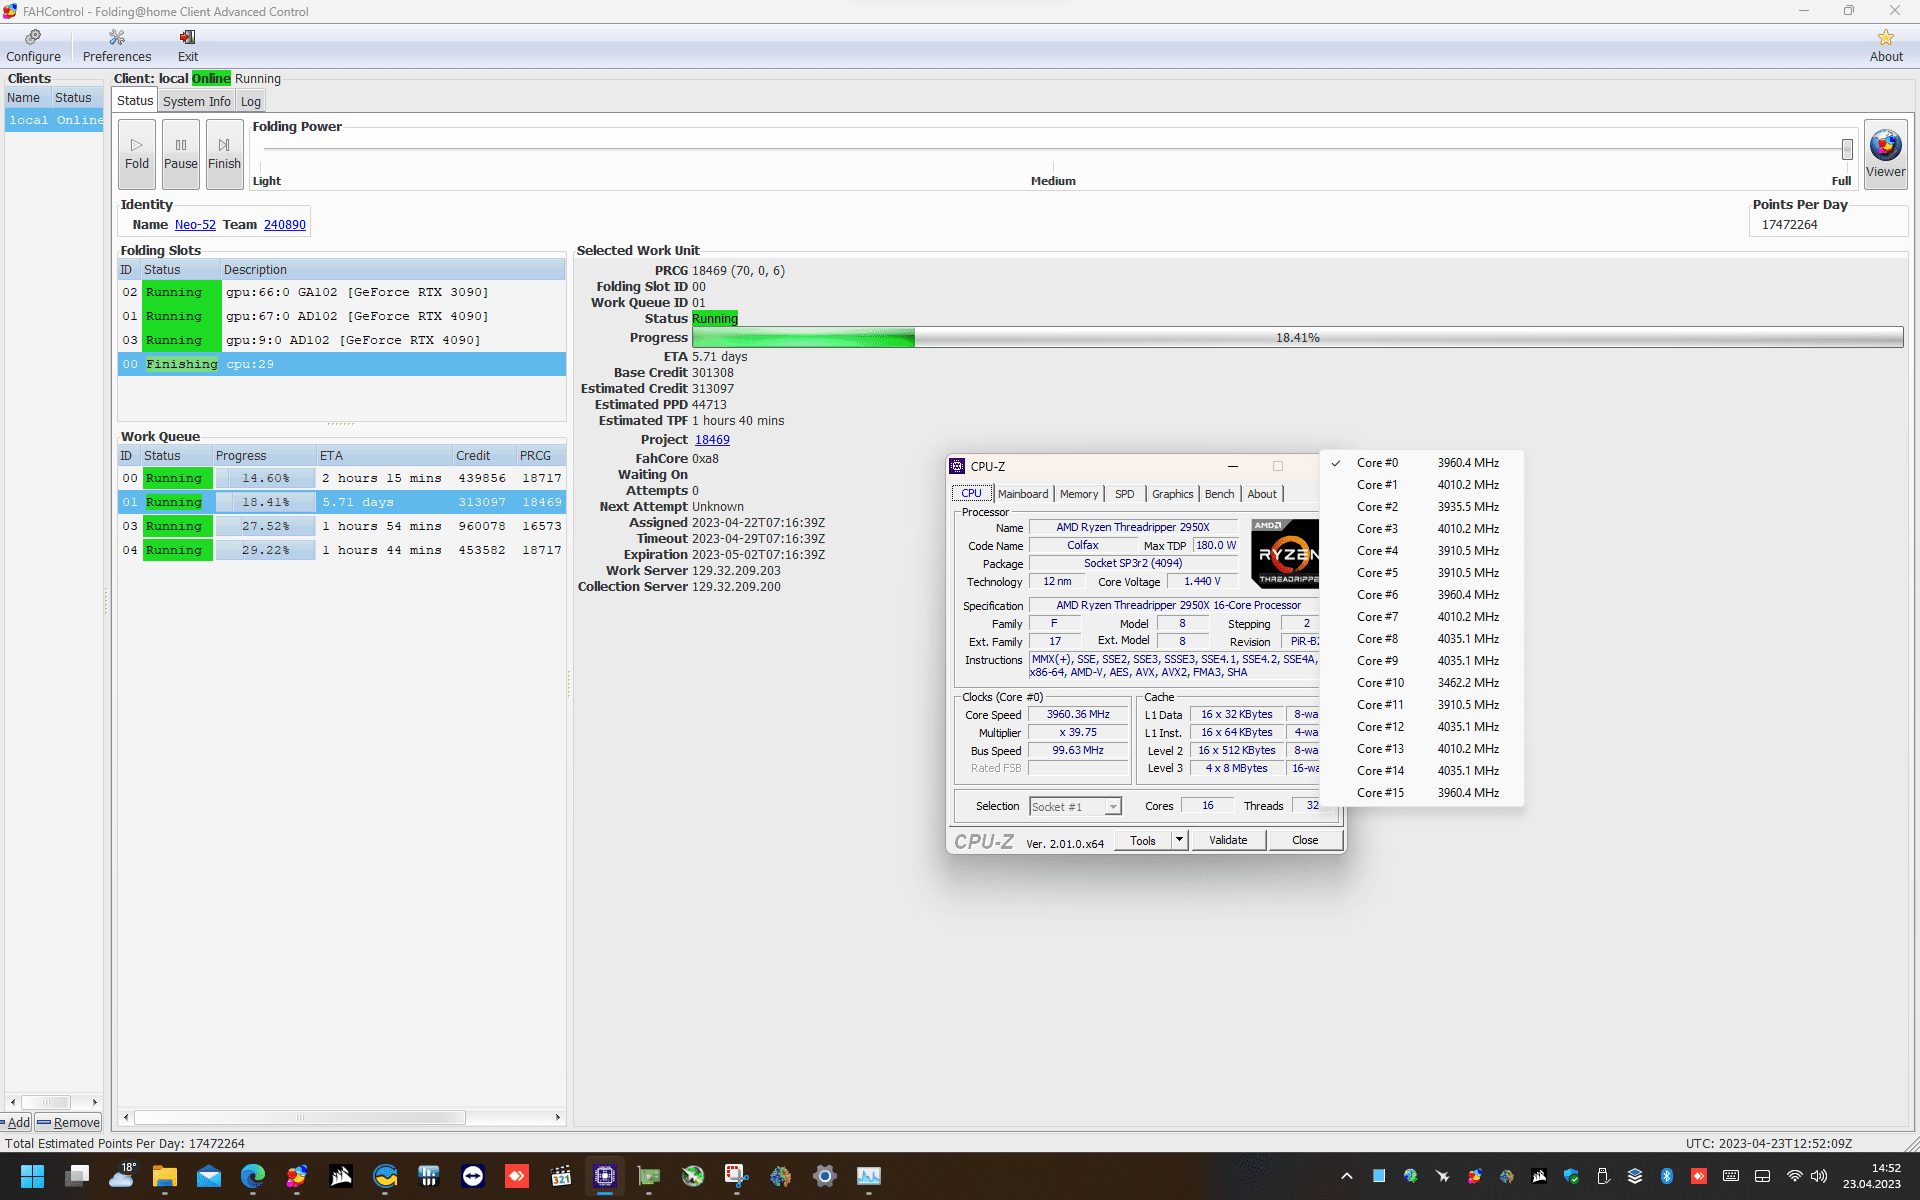Click the Finish button
Screen dimensions: 1920x1200
pyautogui.click(x=224, y=154)
